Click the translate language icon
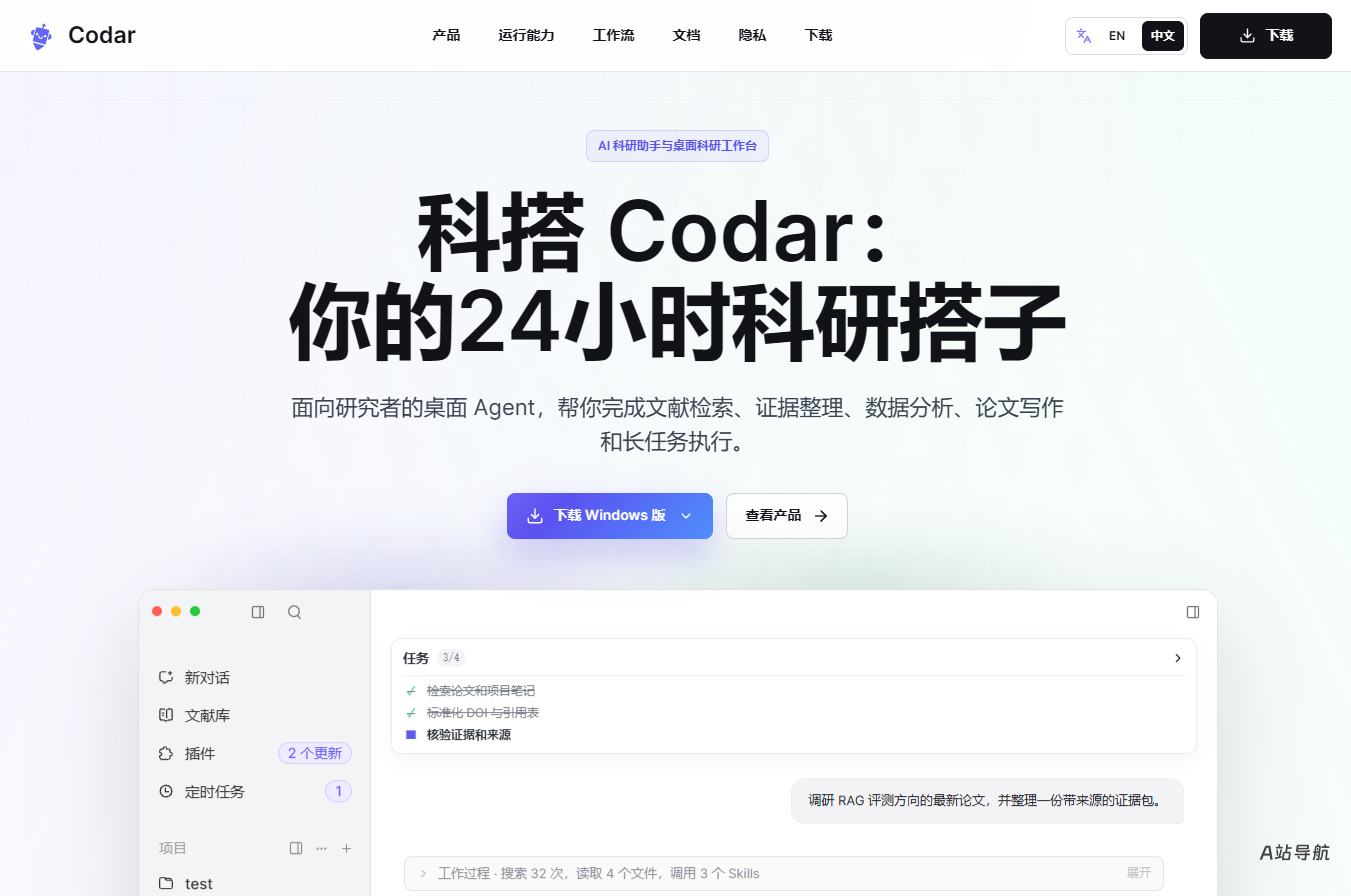The image size is (1351, 896). [1084, 36]
